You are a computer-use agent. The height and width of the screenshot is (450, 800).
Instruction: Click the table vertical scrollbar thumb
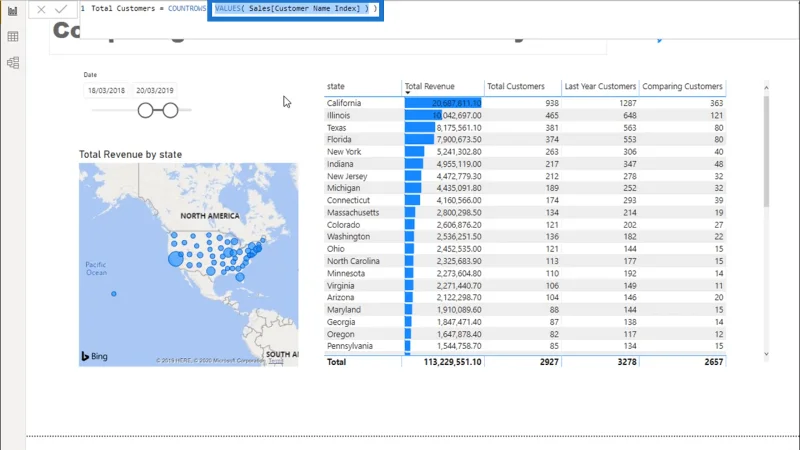tap(766, 151)
